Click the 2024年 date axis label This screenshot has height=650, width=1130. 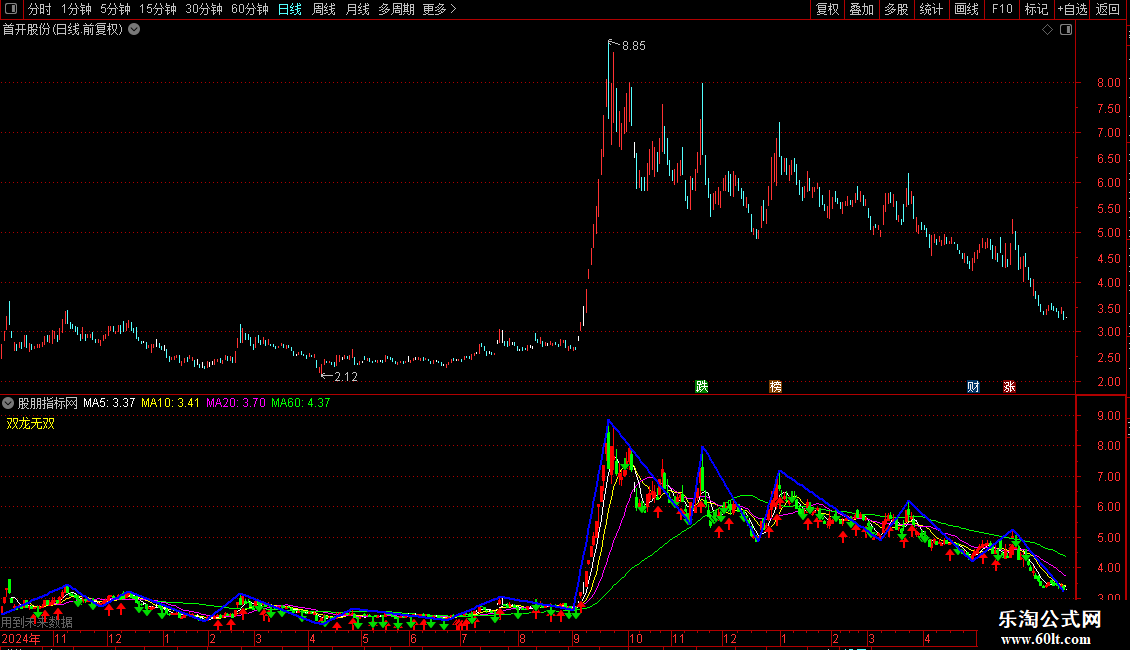(x=21, y=638)
